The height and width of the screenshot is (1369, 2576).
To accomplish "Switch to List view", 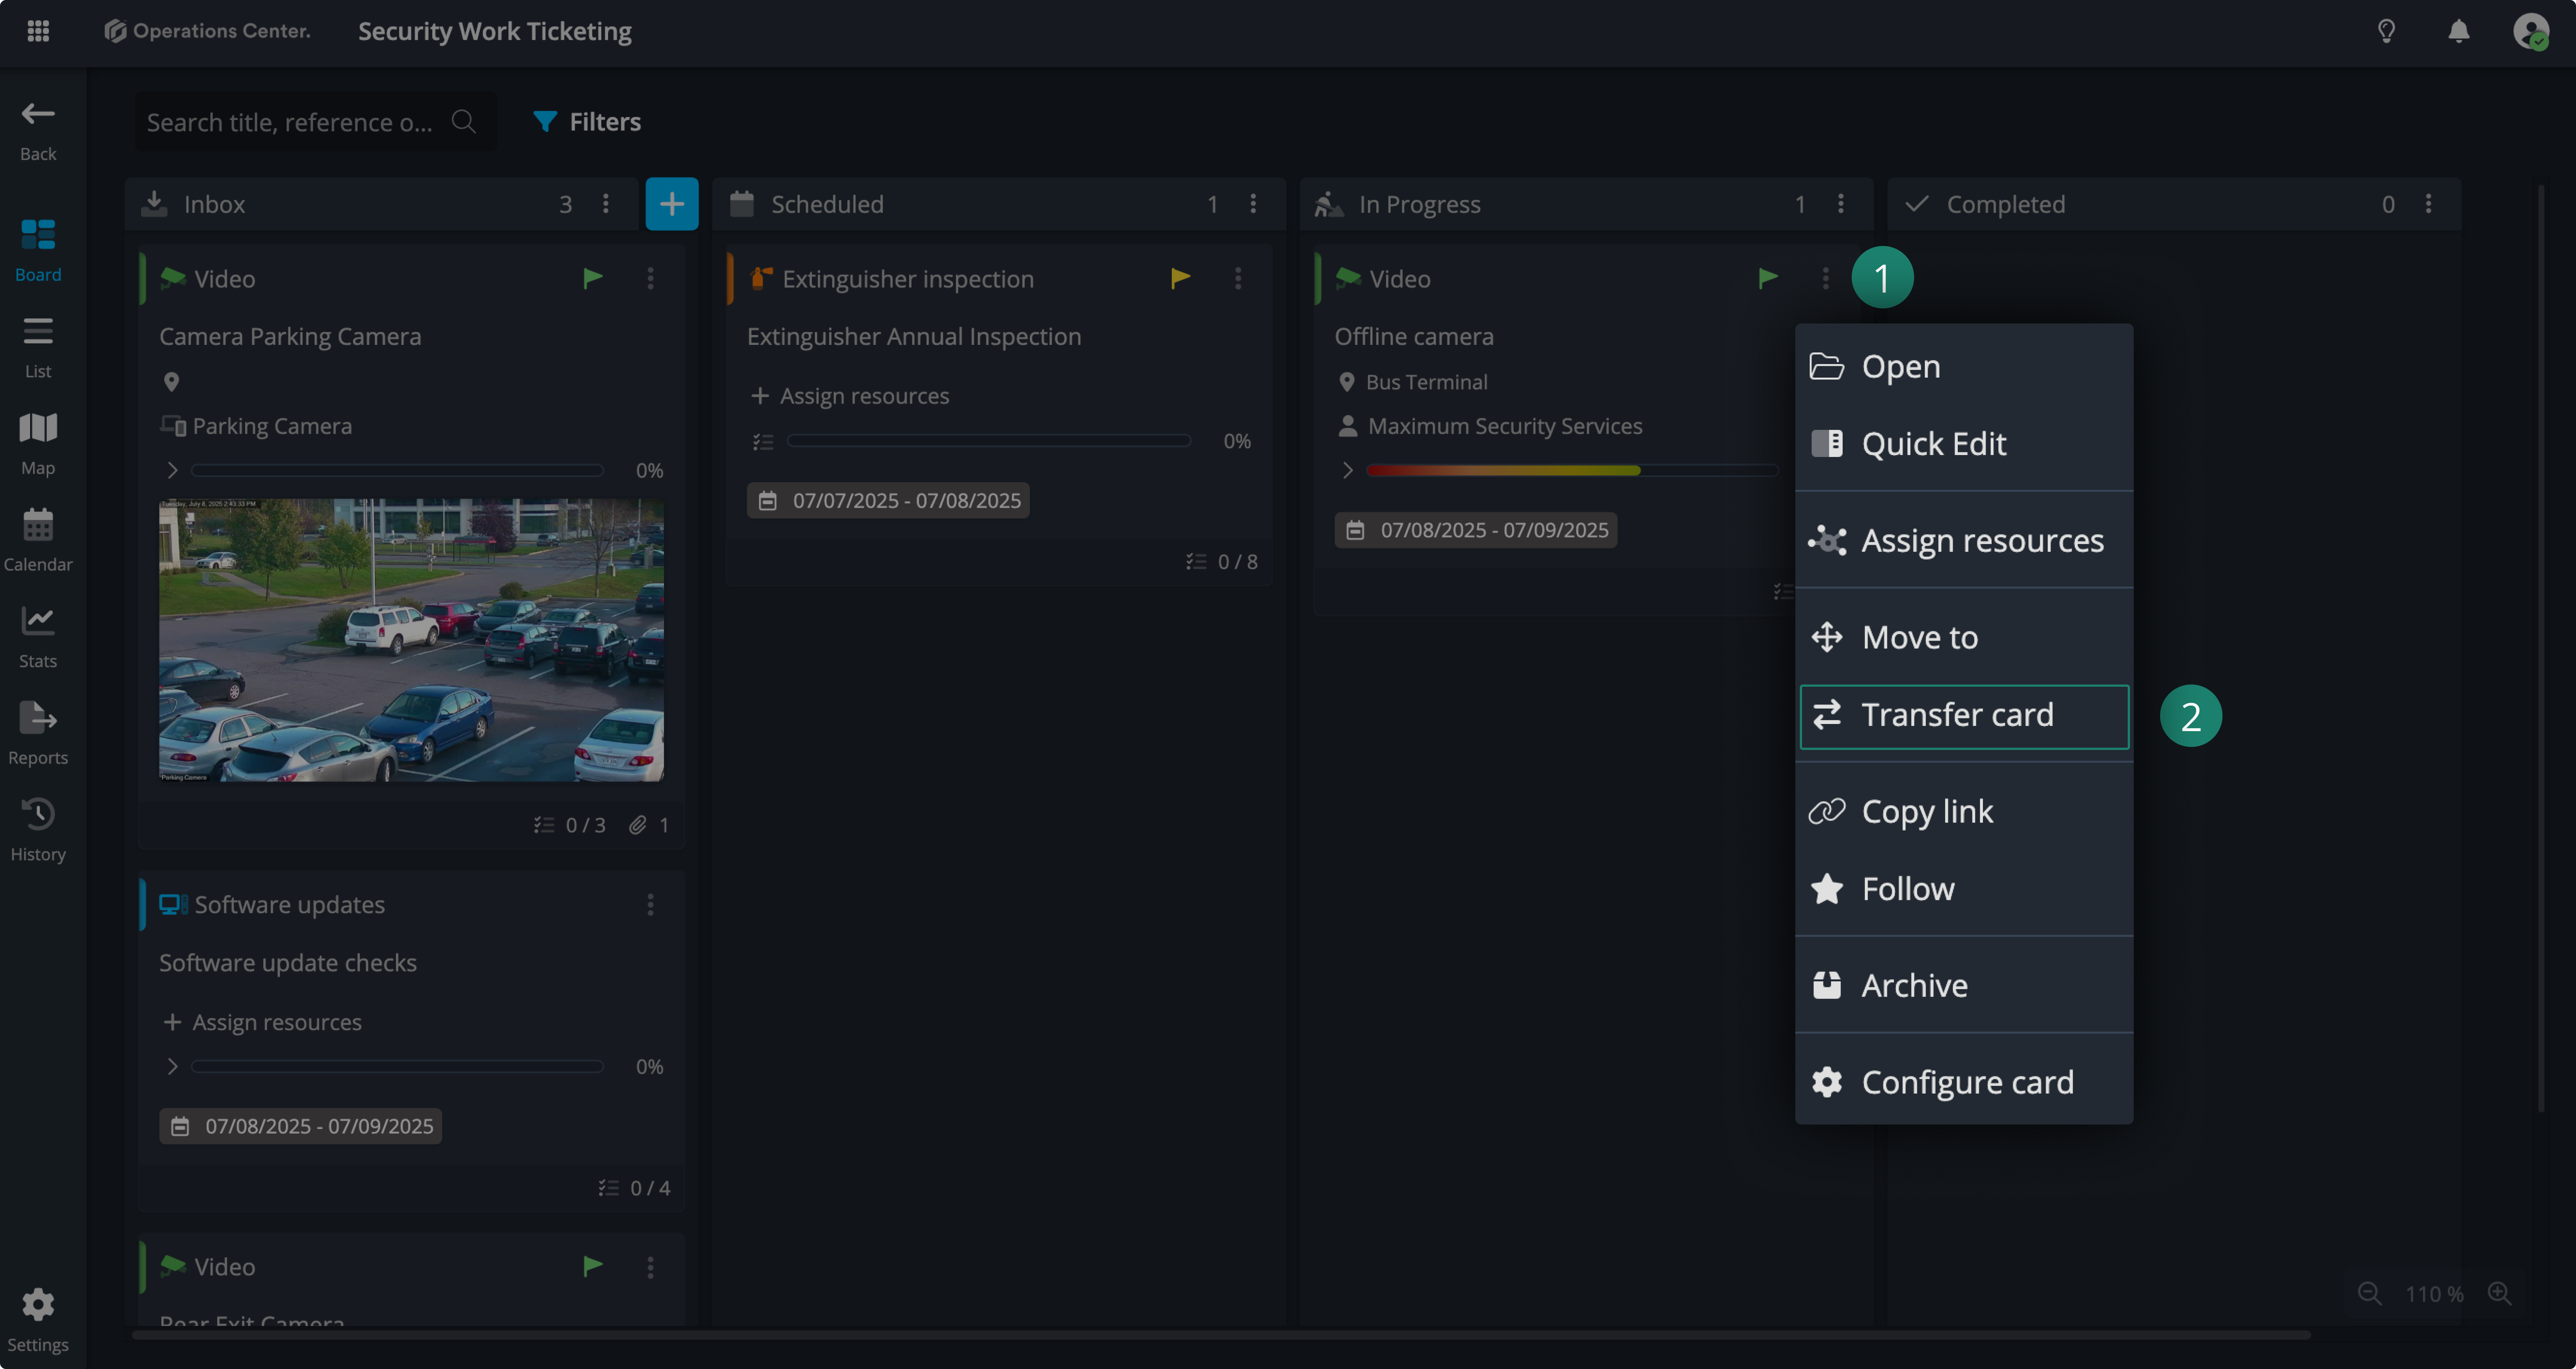I will 38,347.
